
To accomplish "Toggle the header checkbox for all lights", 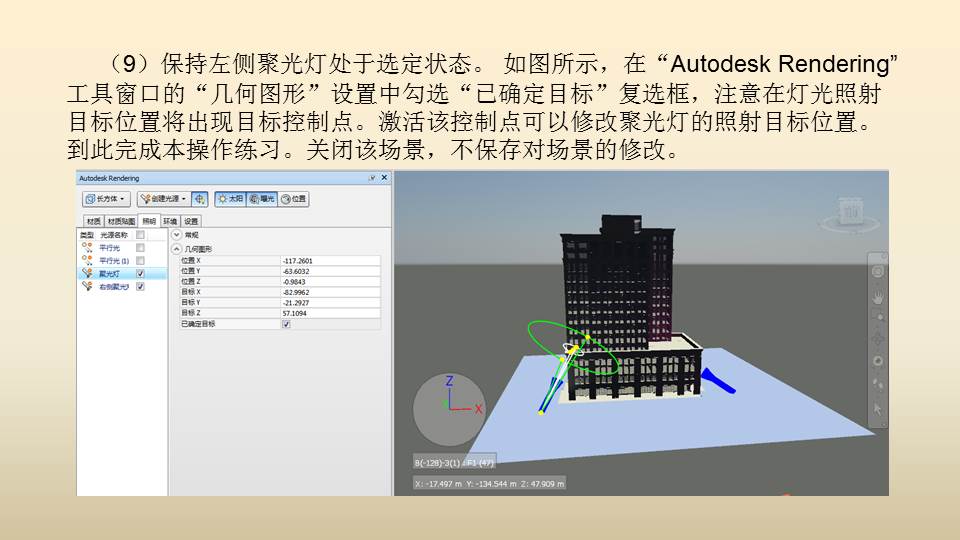I will (140, 235).
